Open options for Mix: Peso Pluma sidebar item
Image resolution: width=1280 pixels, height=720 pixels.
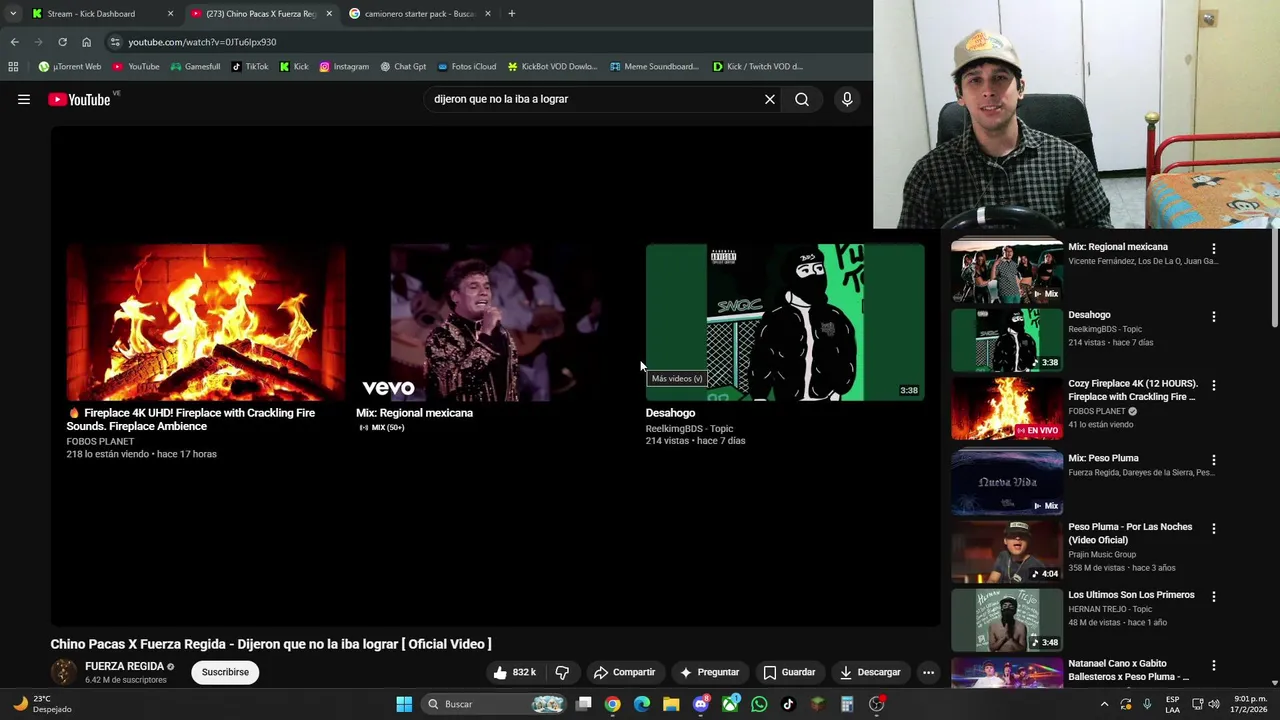(1214, 460)
